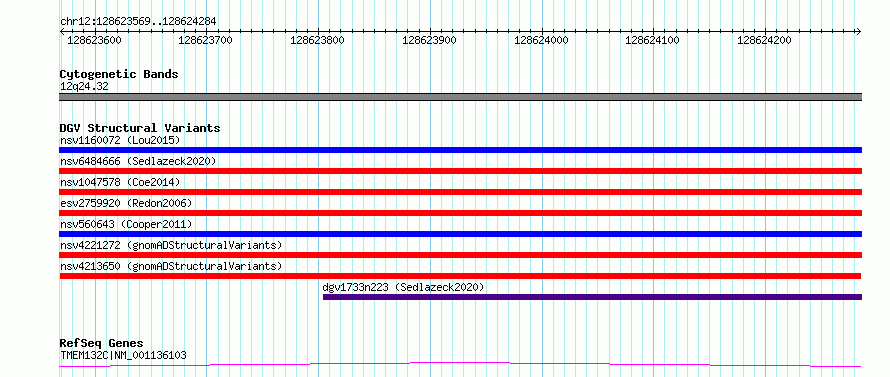The width and height of the screenshot is (890, 377).
Task: Open the nsv4221272 (gnomADStructuralVariants) label
Action: (171, 245)
